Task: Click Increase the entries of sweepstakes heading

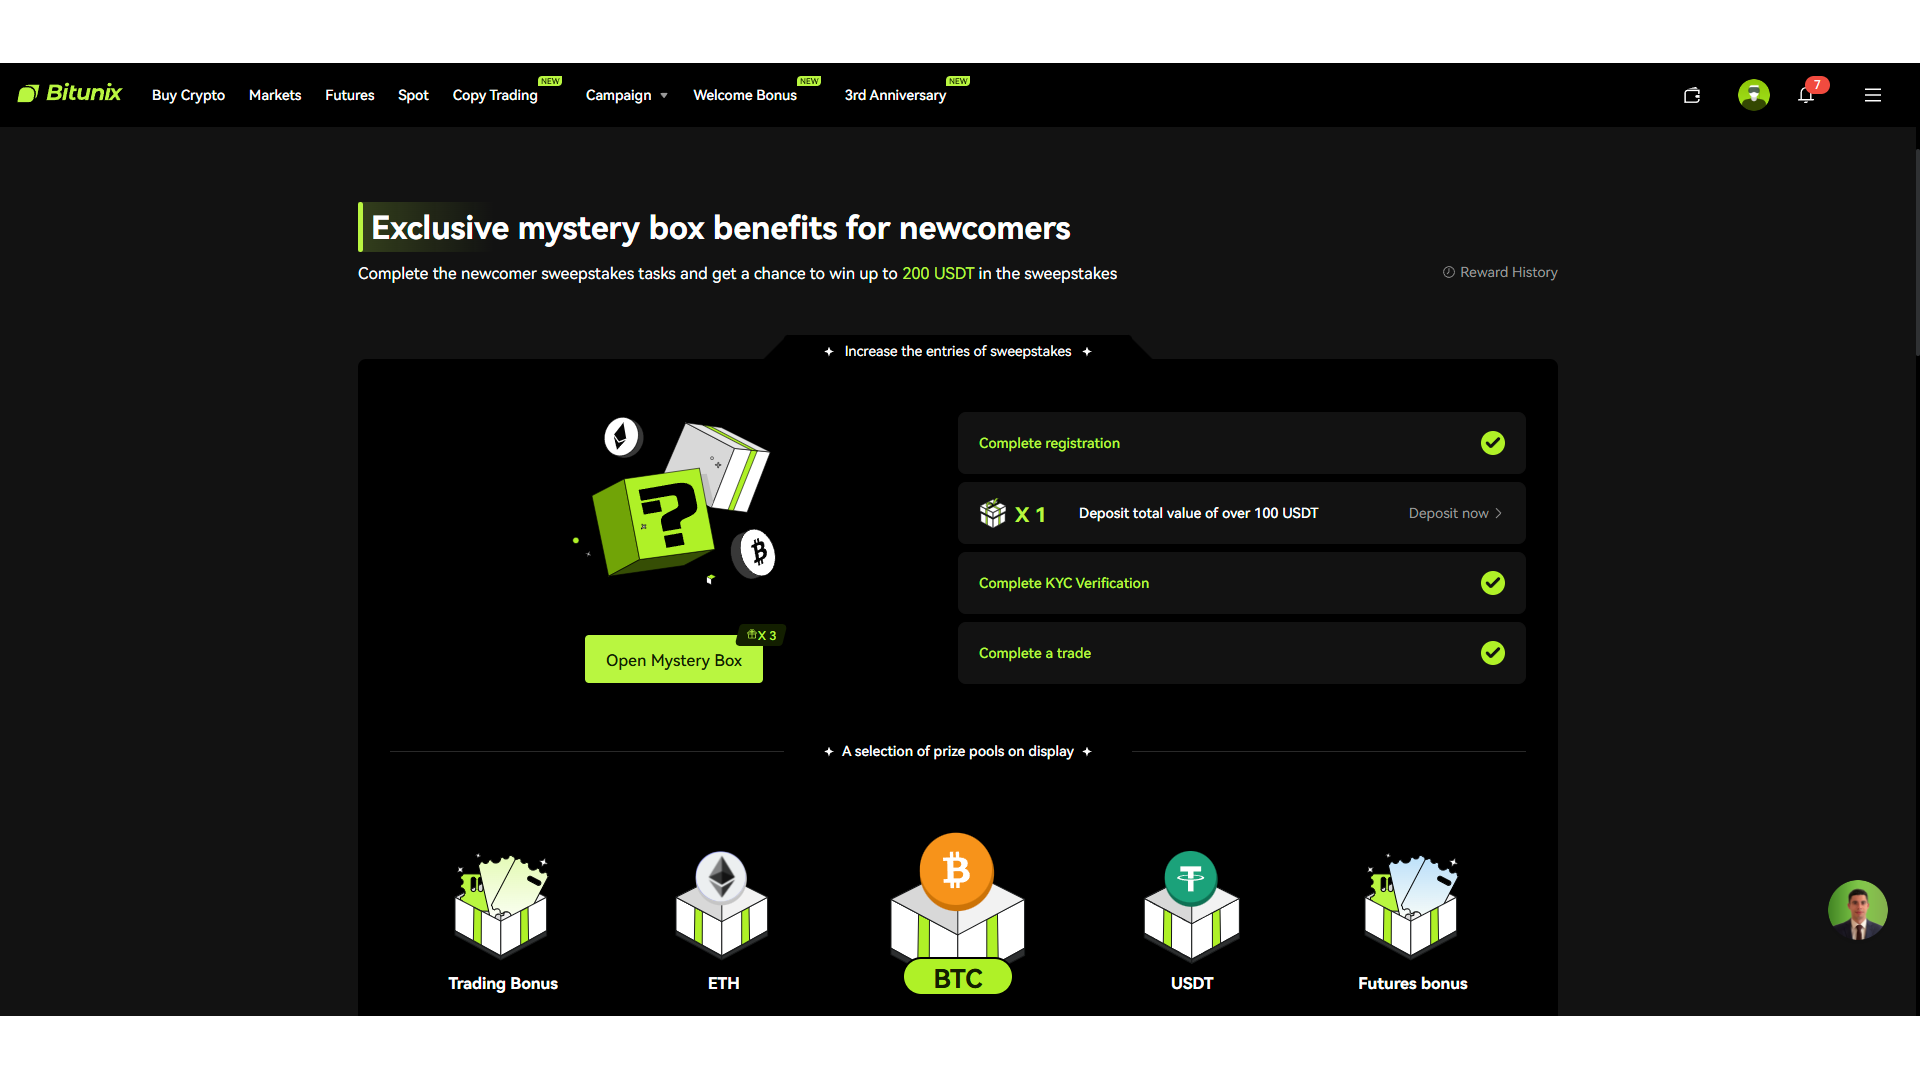Action: click(958, 351)
